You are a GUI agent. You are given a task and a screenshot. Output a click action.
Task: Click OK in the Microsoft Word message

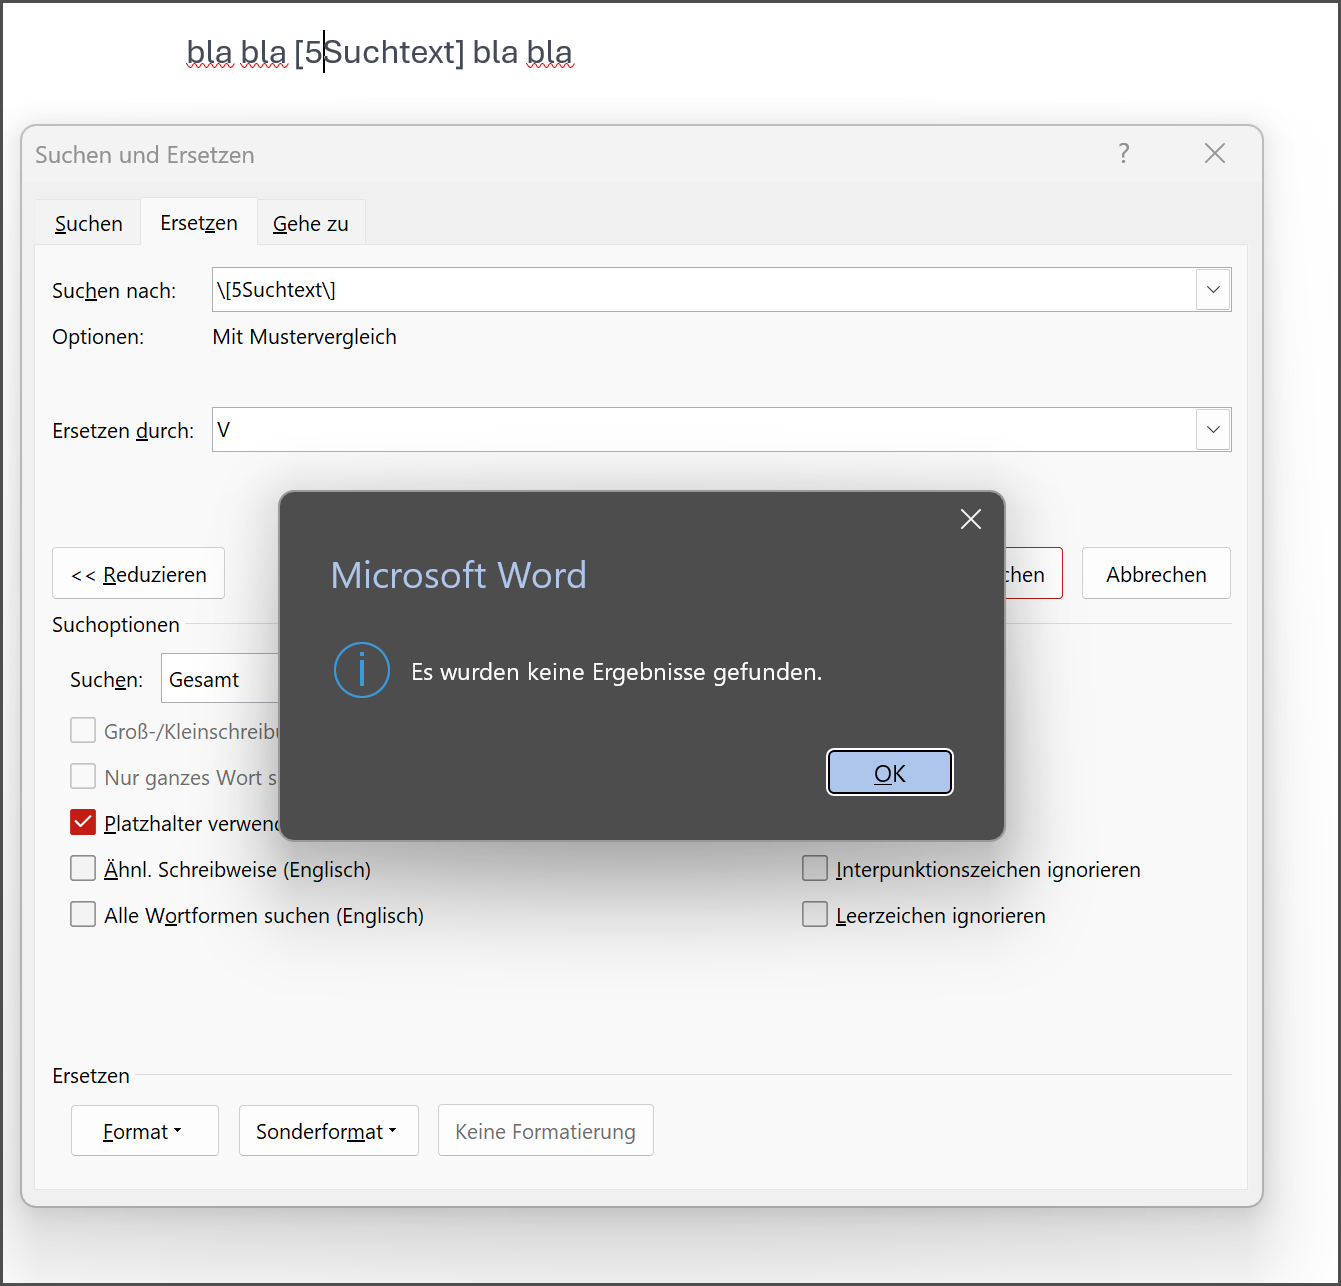tap(890, 772)
